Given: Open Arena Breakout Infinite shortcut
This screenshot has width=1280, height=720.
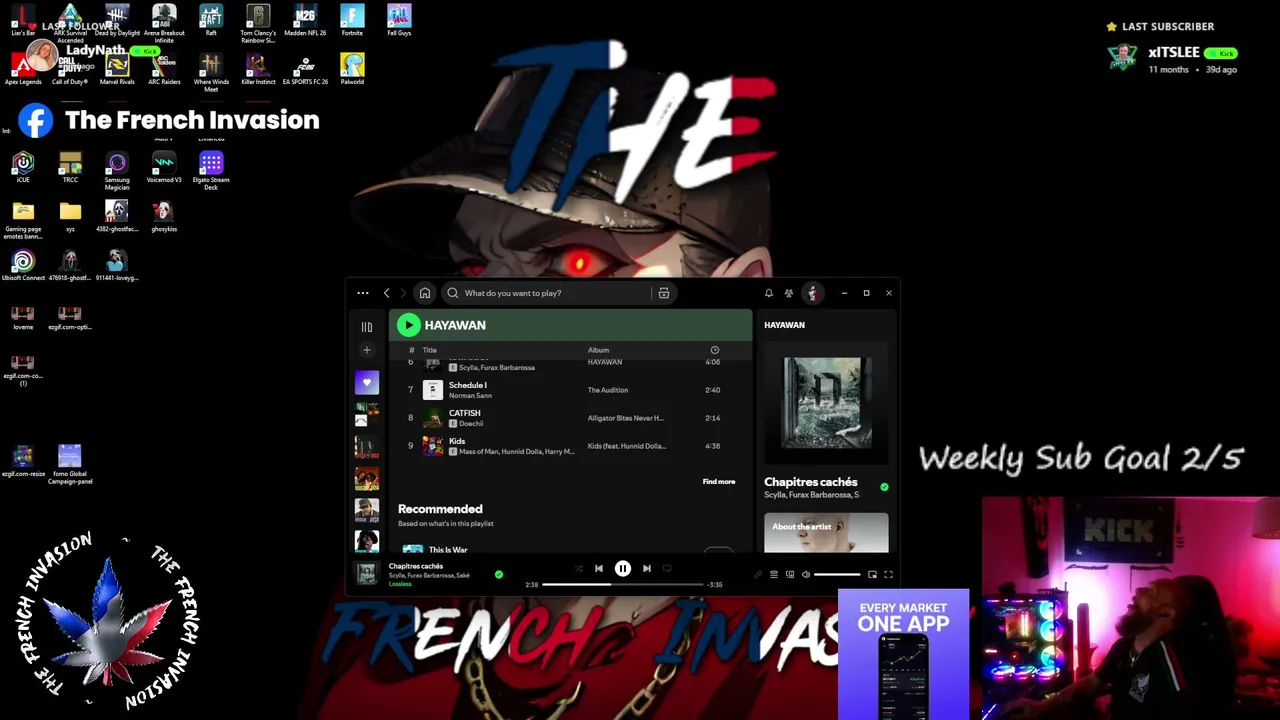Looking at the screenshot, I should click(x=164, y=24).
